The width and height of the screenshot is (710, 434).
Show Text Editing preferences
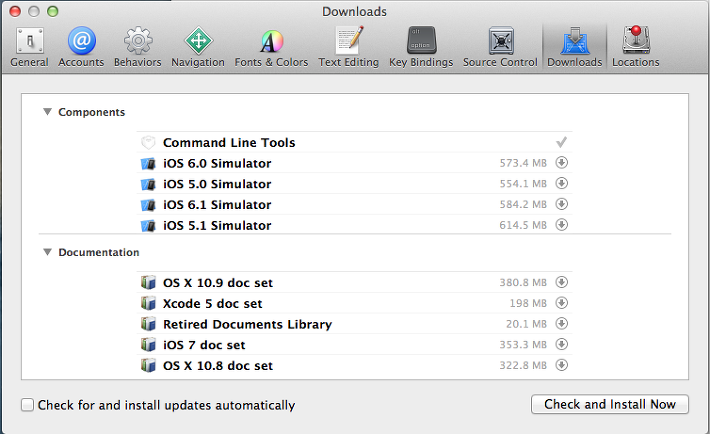348,47
